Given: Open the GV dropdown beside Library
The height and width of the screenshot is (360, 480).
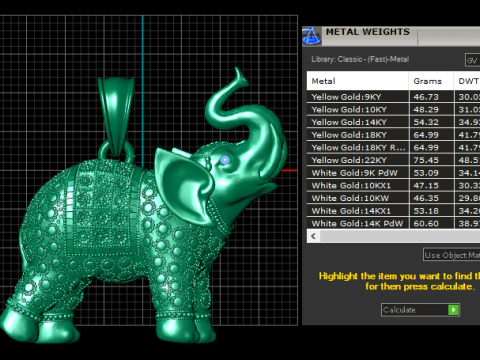Looking at the screenshot, I should 472,60.
